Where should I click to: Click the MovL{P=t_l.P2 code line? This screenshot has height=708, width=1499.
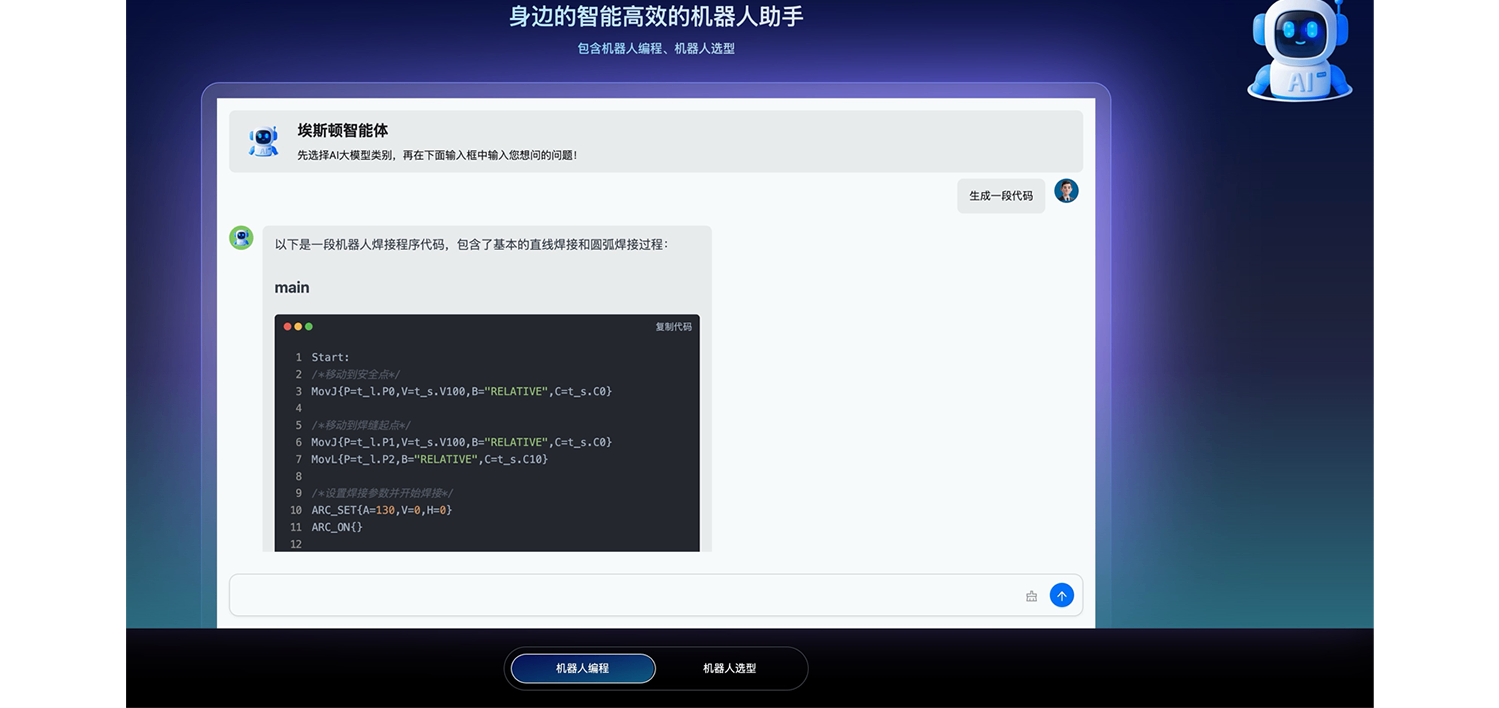[x=430, y=459]
